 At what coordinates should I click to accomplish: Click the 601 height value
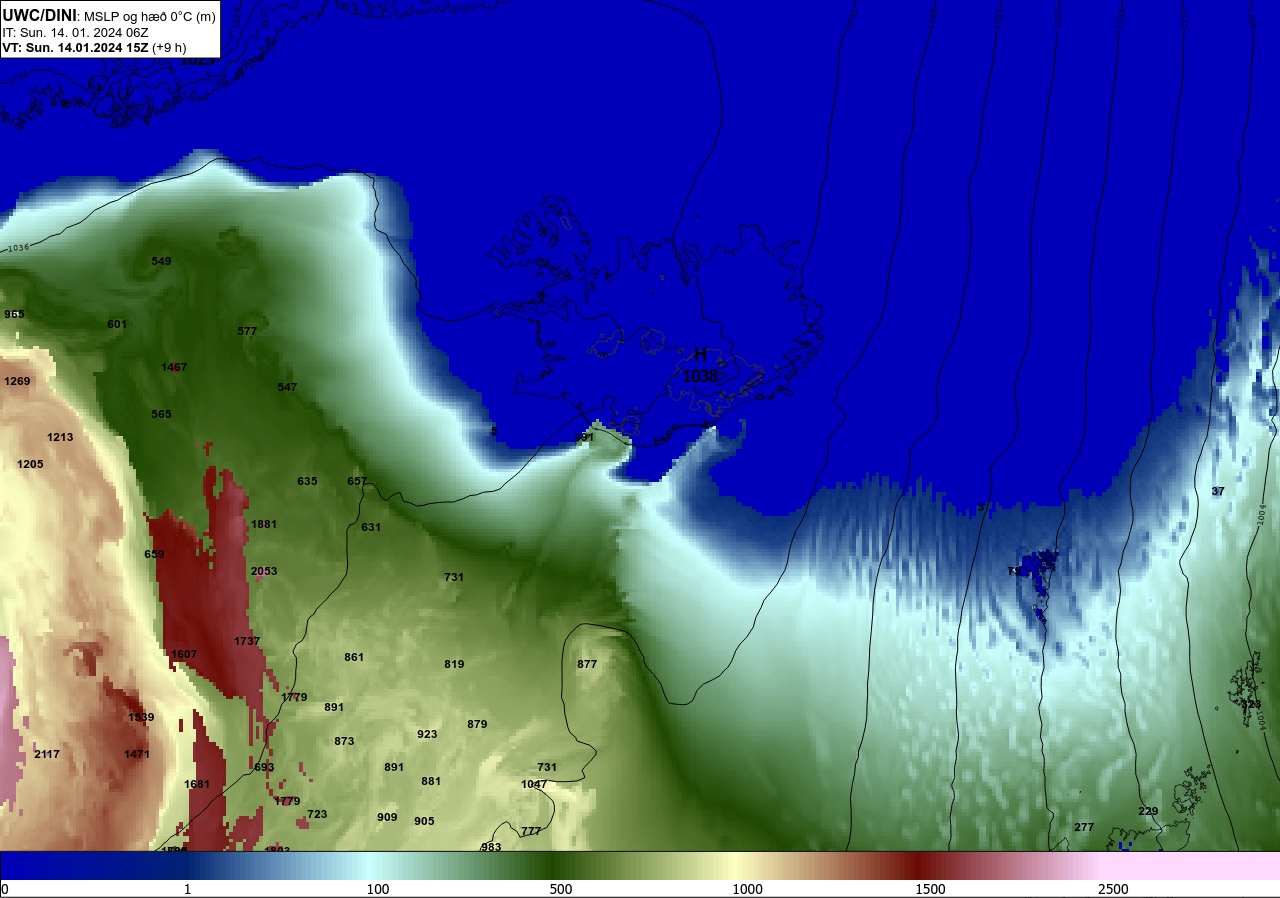tap(117, 324)
